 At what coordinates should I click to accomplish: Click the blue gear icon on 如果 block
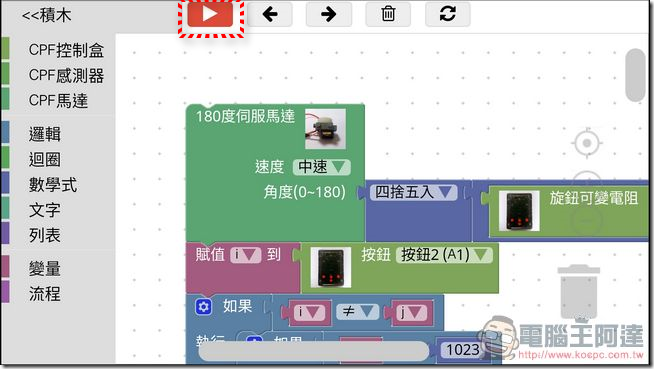pyautogui.click(x=204, y=307)
